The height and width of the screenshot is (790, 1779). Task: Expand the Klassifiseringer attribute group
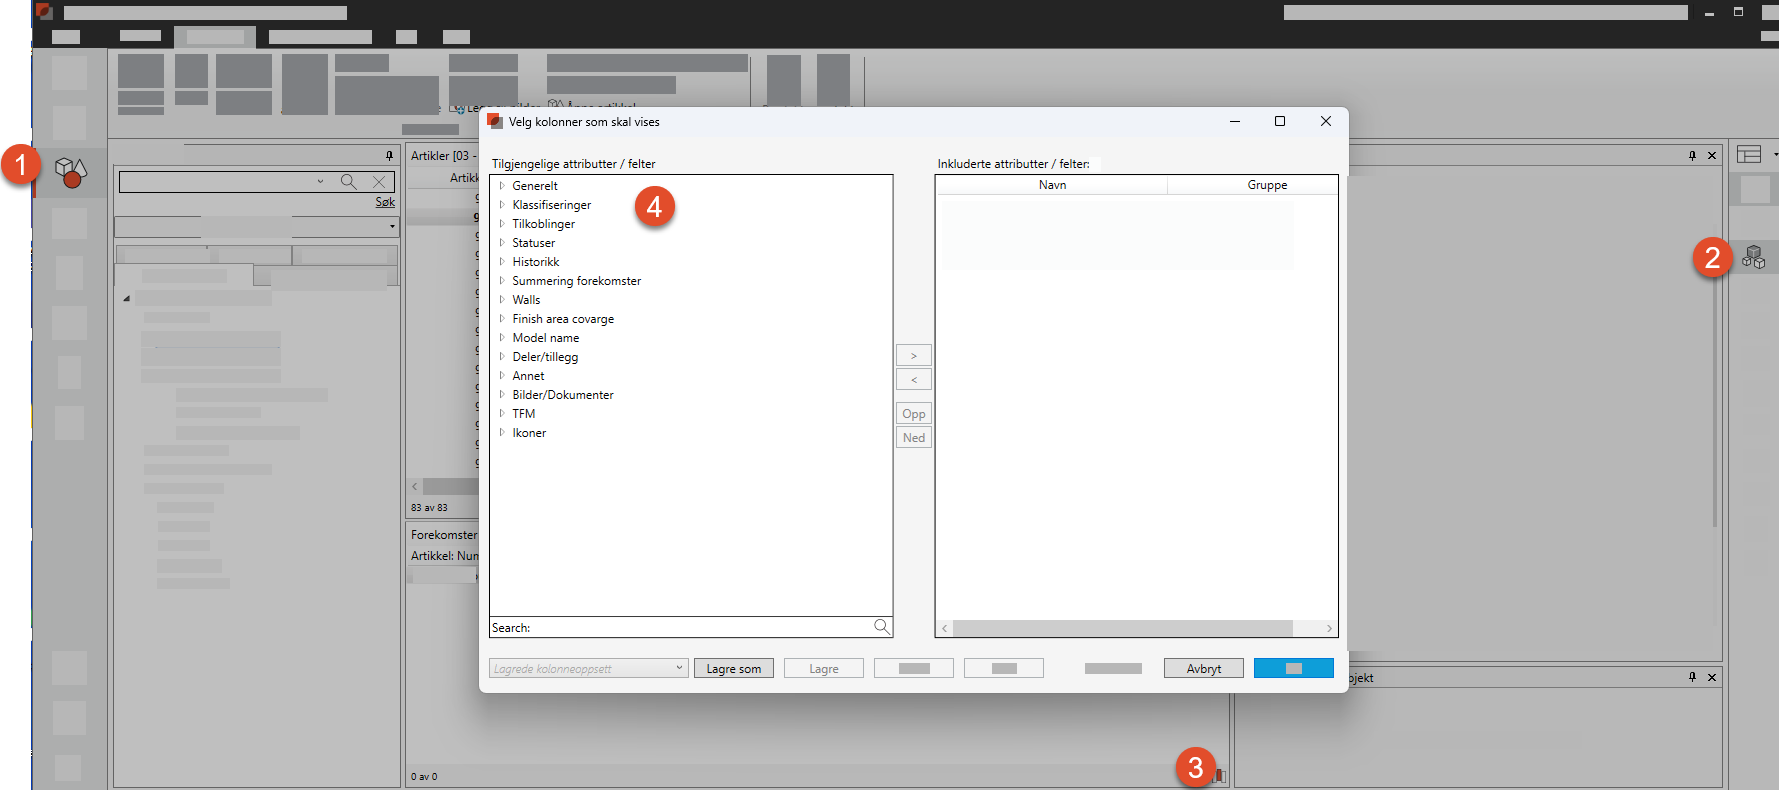(x=502, y=205)
